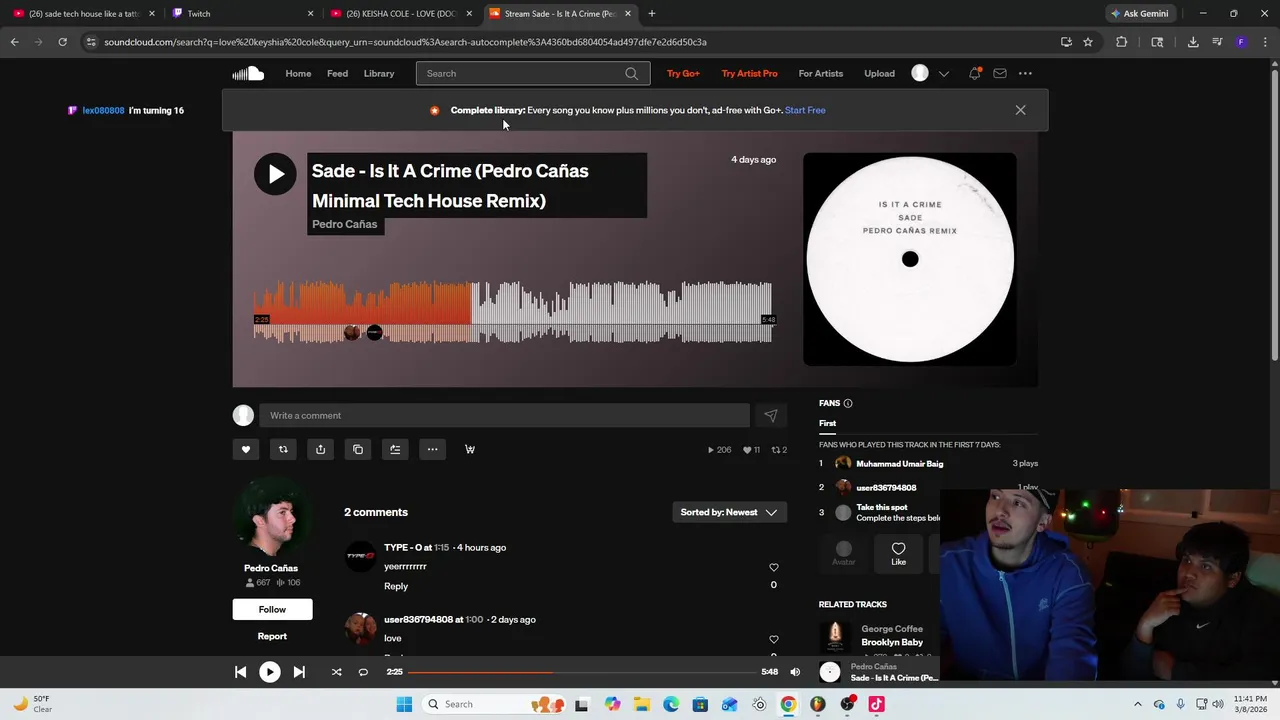
Task: Skip to next track in player bar
Action: click(x=299, y=672)
